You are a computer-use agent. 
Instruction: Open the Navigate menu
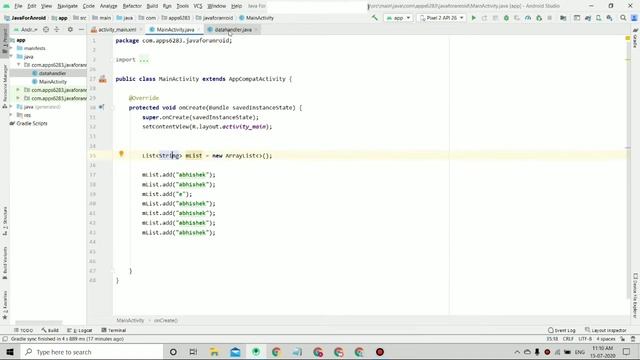pyautogui.click(x=67, y=6)
